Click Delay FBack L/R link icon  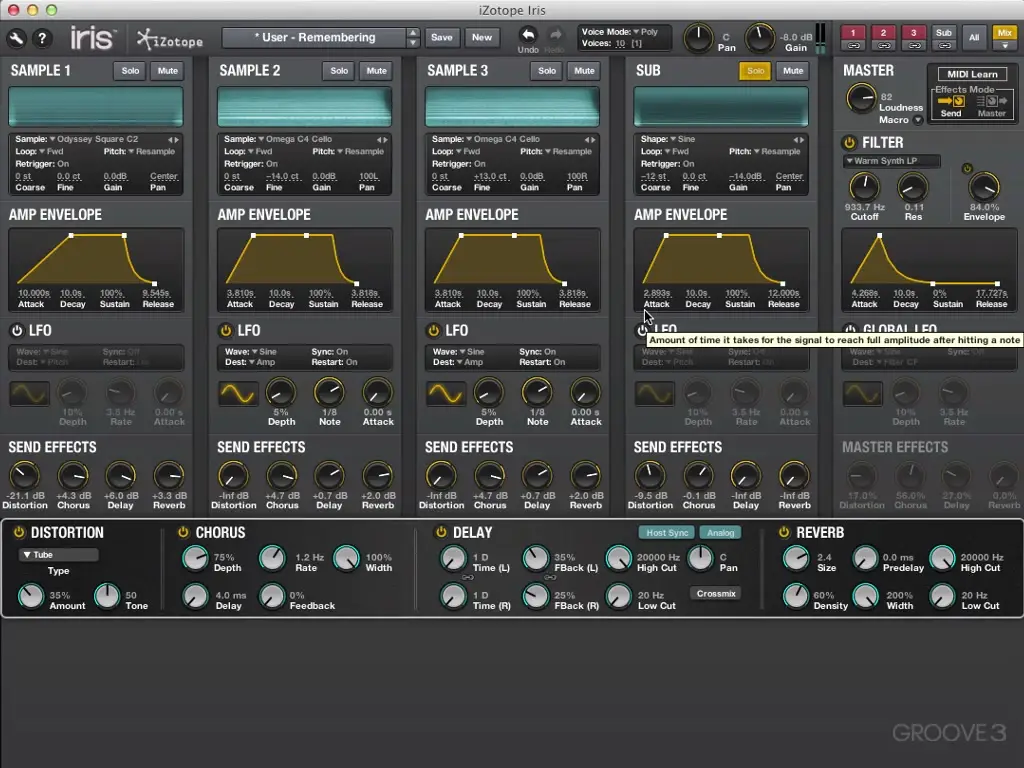pyautogui.click(x=550, y=577)
